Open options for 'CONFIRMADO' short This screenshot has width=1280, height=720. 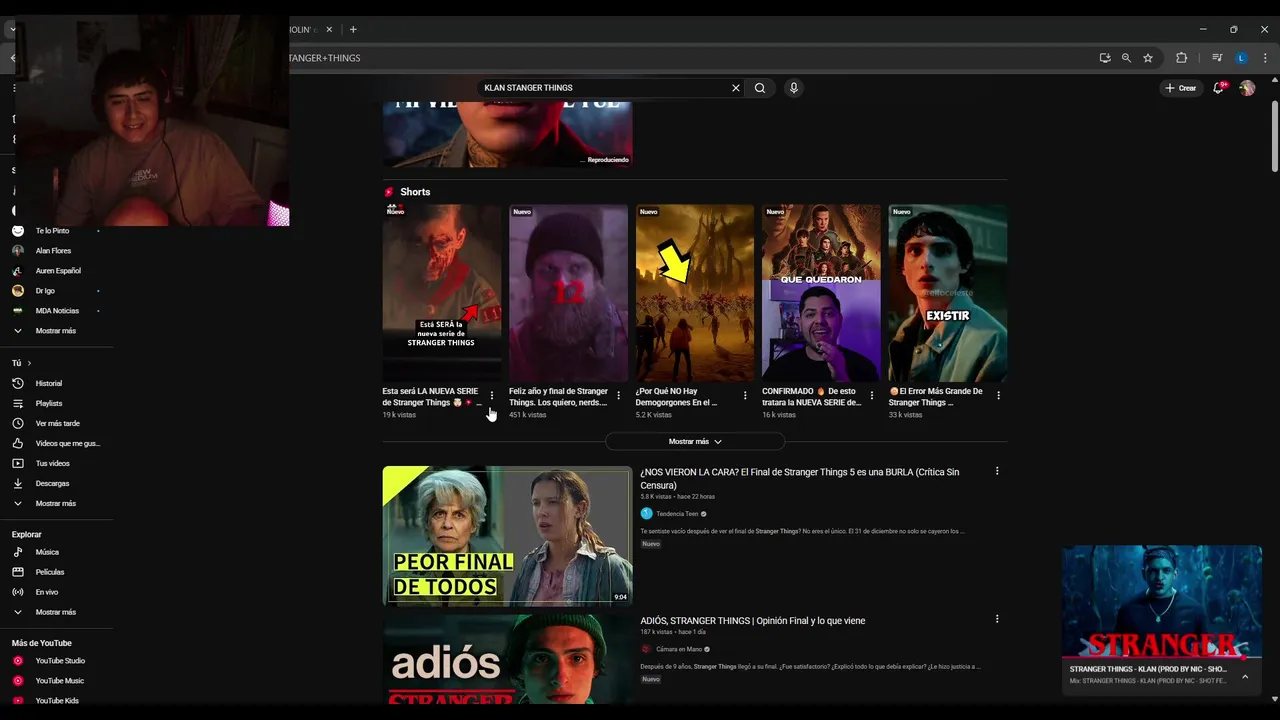[x=871, y=396]
